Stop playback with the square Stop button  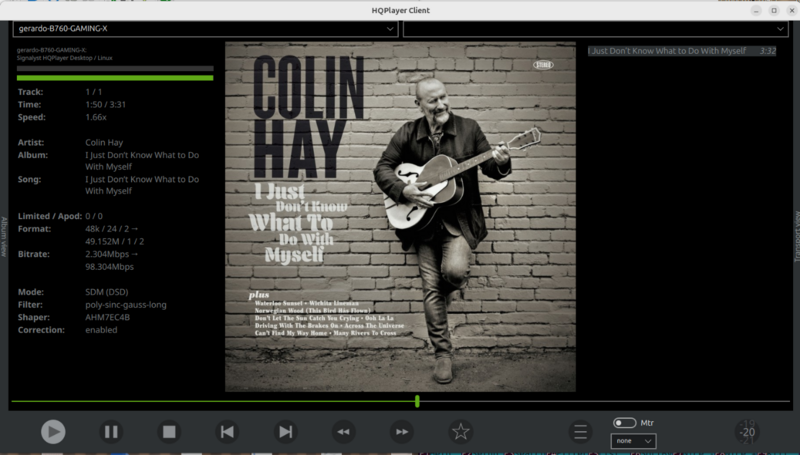click(169, 432)
